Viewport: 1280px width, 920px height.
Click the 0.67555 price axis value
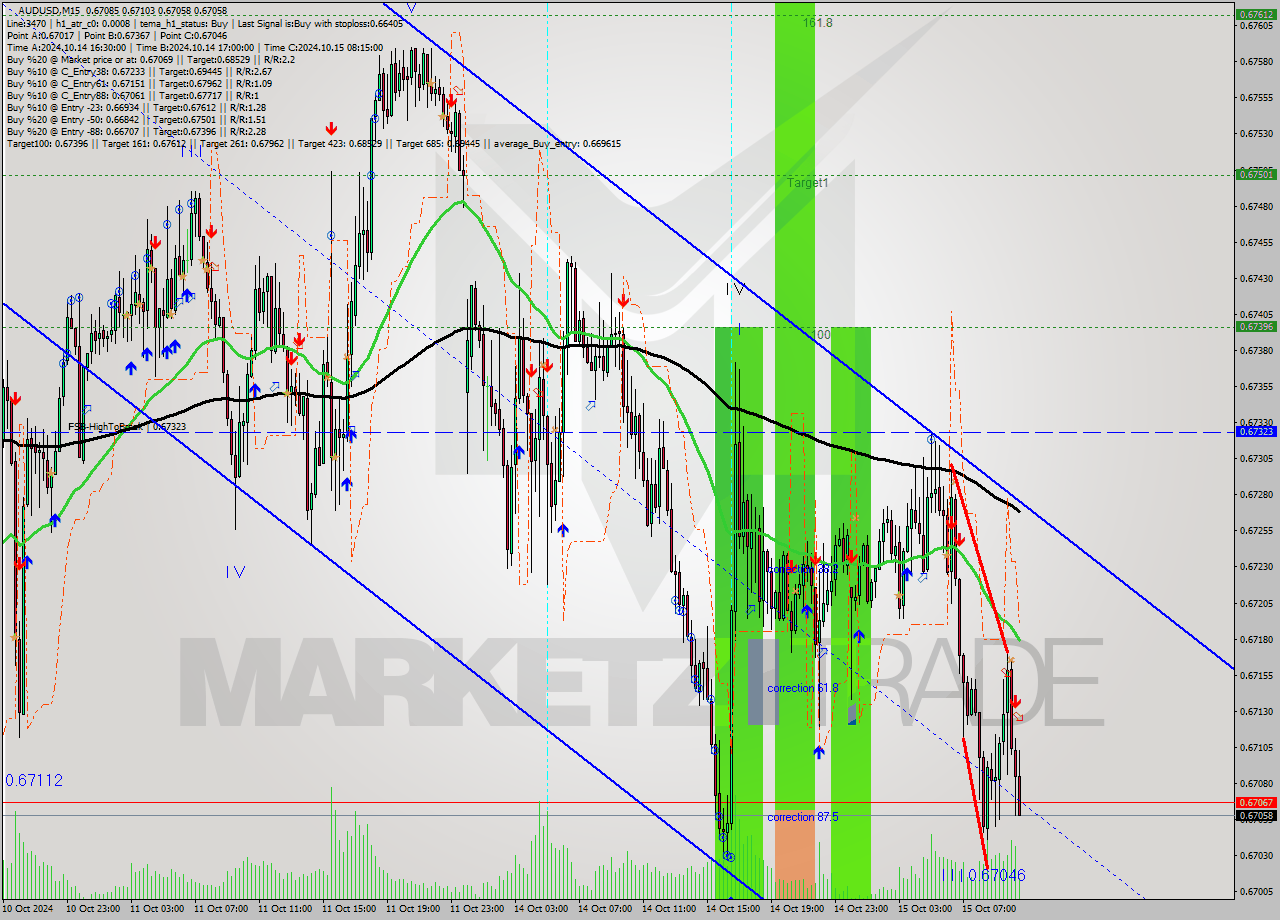[x=1256, y=97]
